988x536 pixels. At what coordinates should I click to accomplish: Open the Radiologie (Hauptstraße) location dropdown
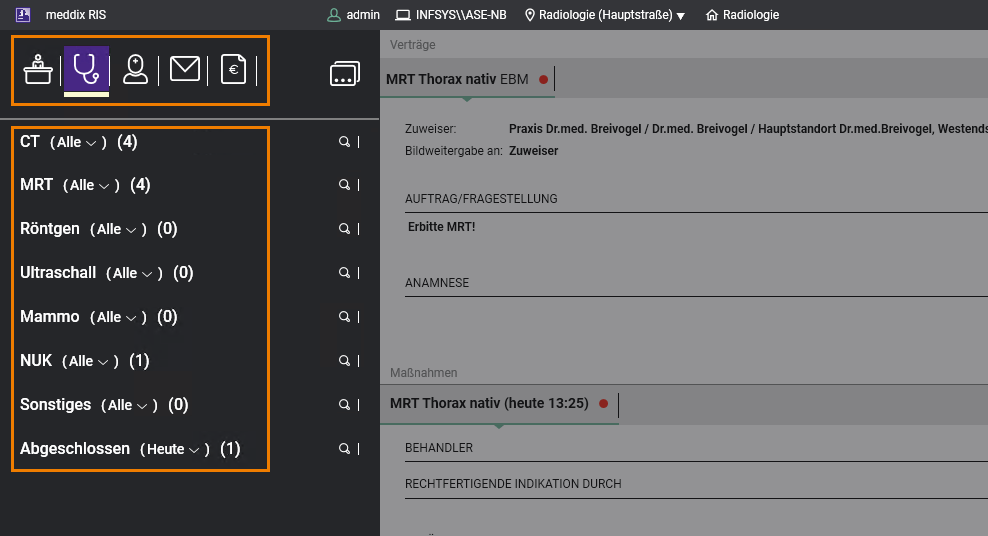[605, 15]
